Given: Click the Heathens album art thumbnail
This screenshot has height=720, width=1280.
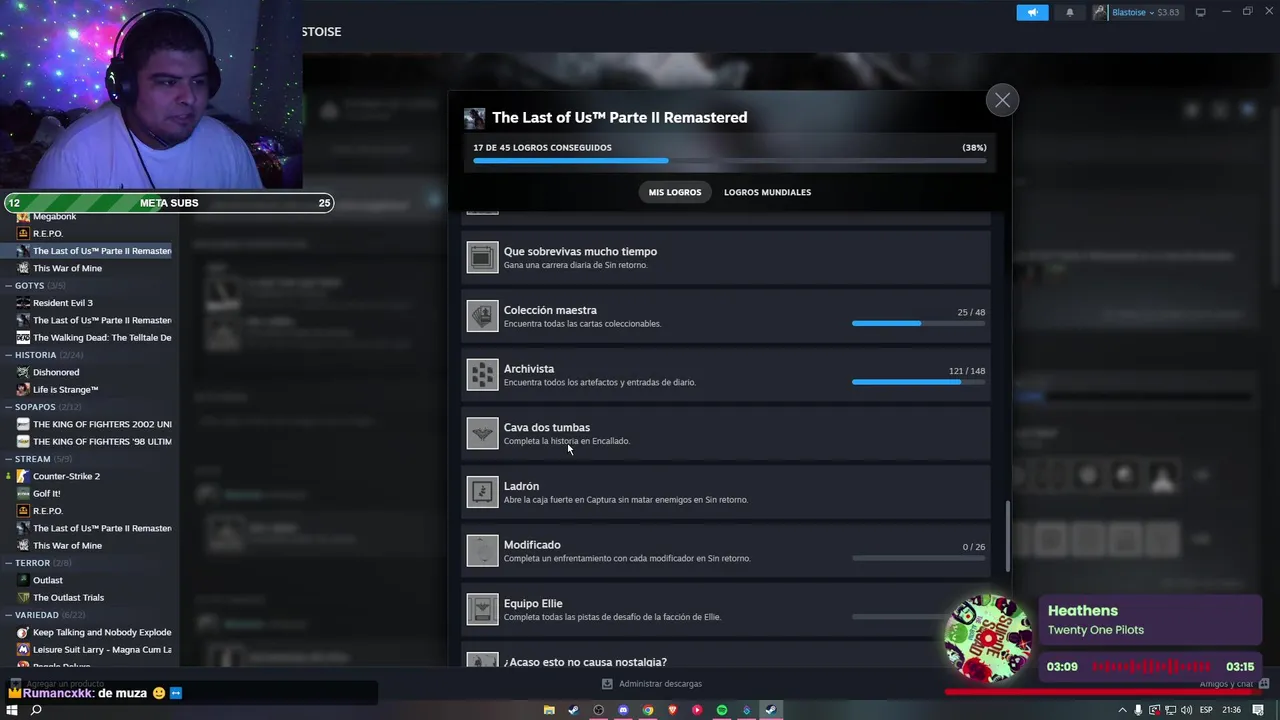Looking at the screenshot, I should (x=988, y=639).
